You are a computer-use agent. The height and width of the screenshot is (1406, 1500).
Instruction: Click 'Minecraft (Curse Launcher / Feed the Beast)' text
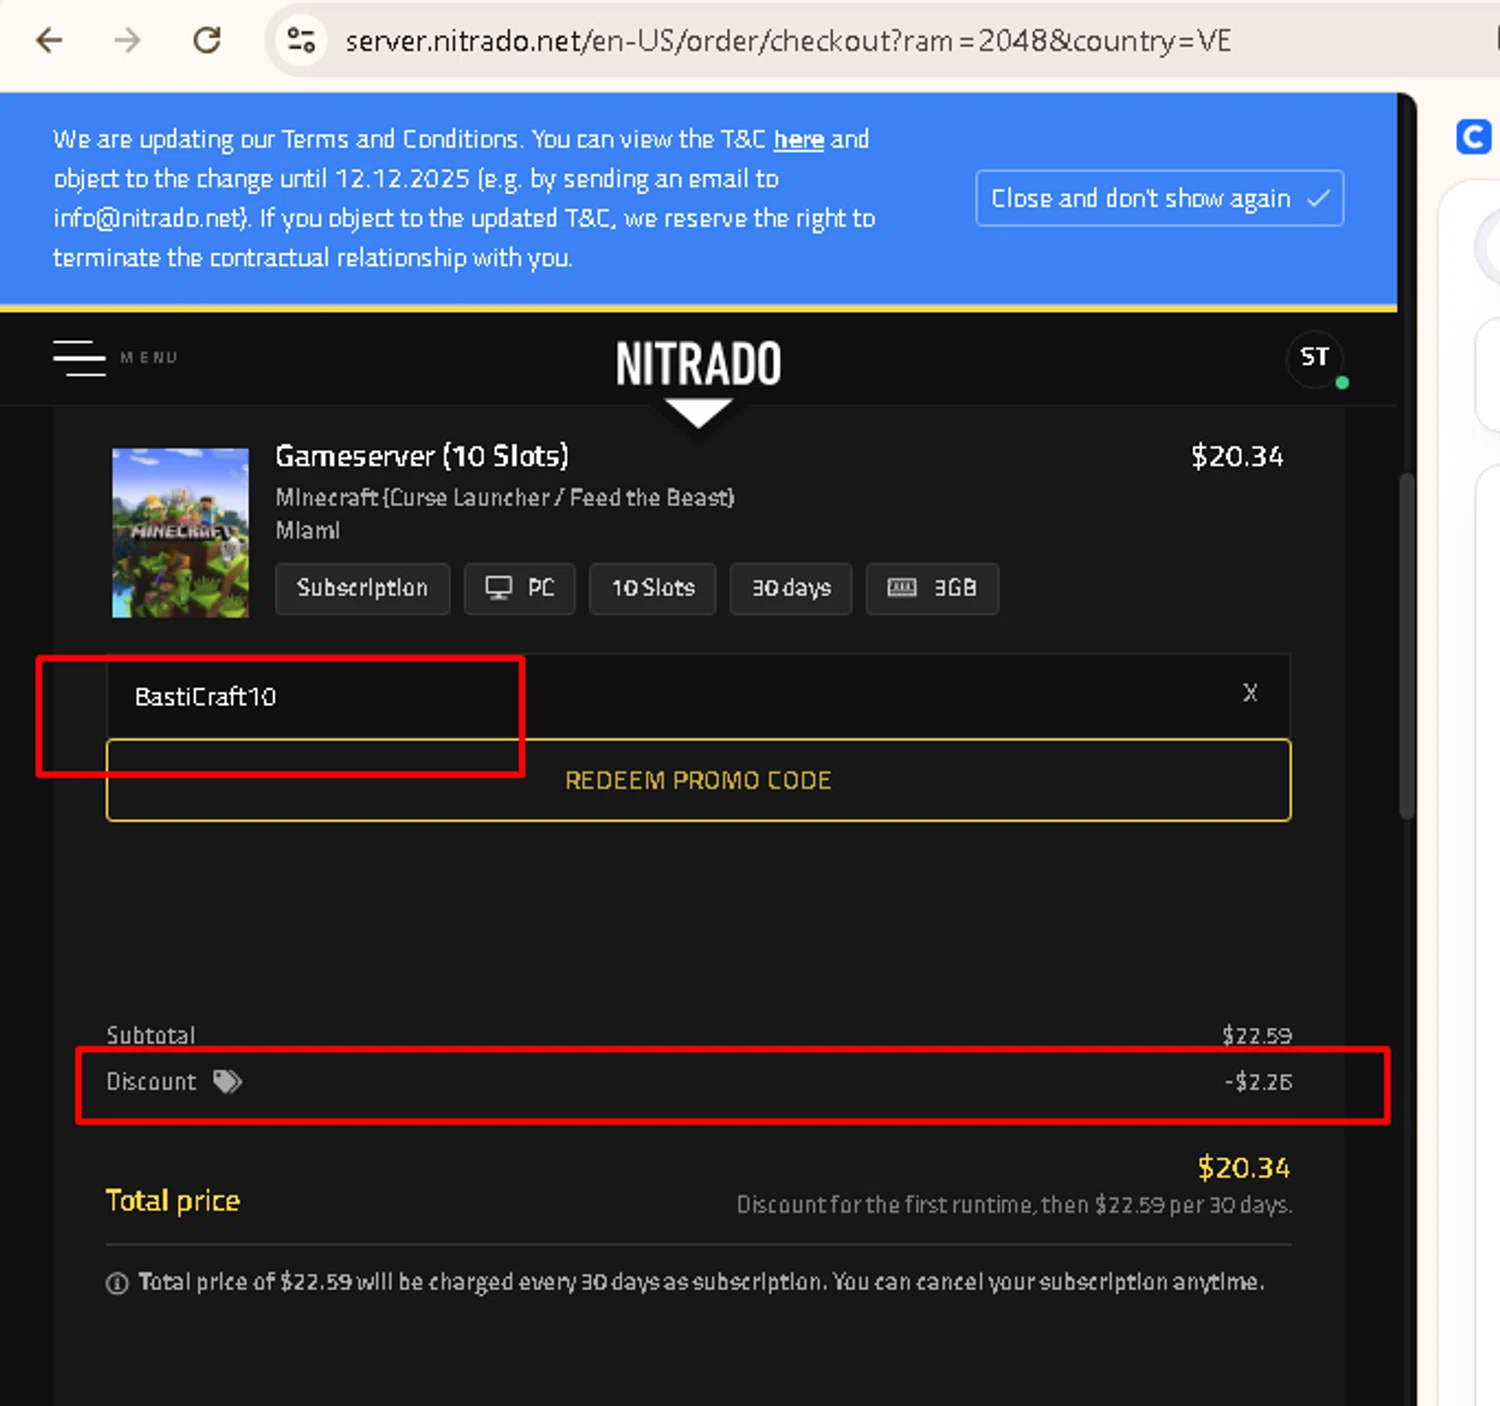pyautogui.click(x=505, y=497)
